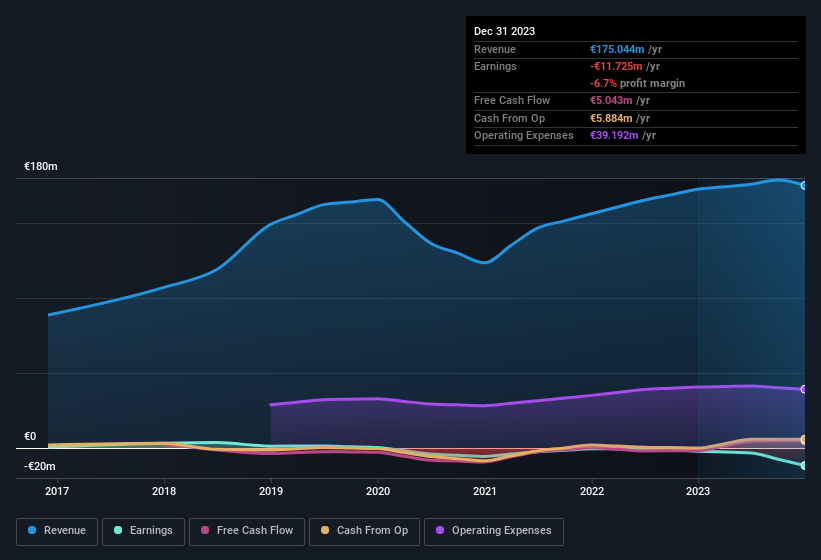Select the 2020 x-axis label
Screen dimensions: 821x560
click(378, 491)
